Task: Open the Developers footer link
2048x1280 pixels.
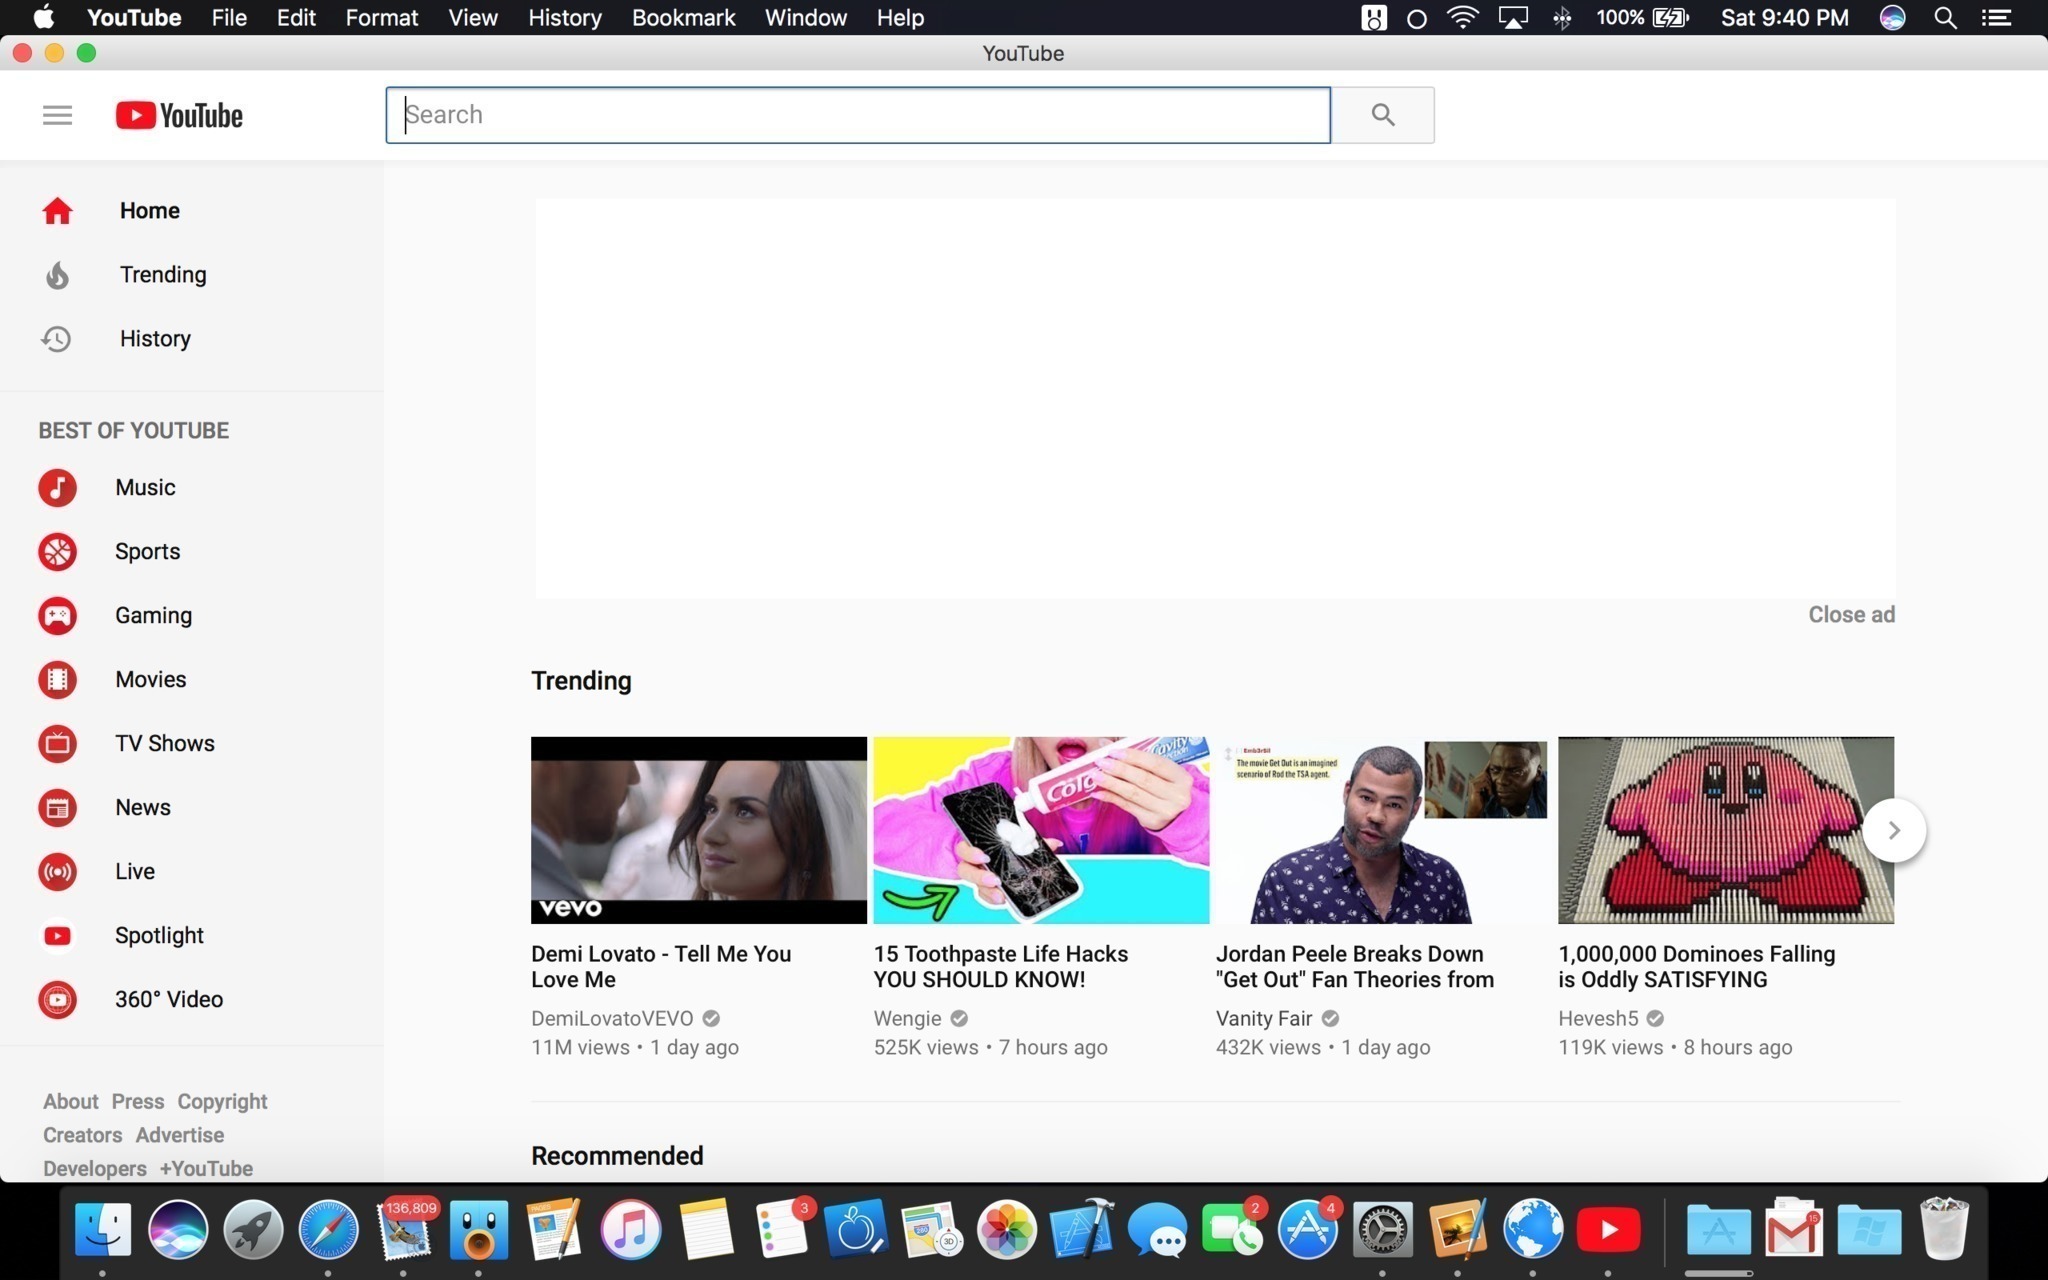Action: [94, 1169]
